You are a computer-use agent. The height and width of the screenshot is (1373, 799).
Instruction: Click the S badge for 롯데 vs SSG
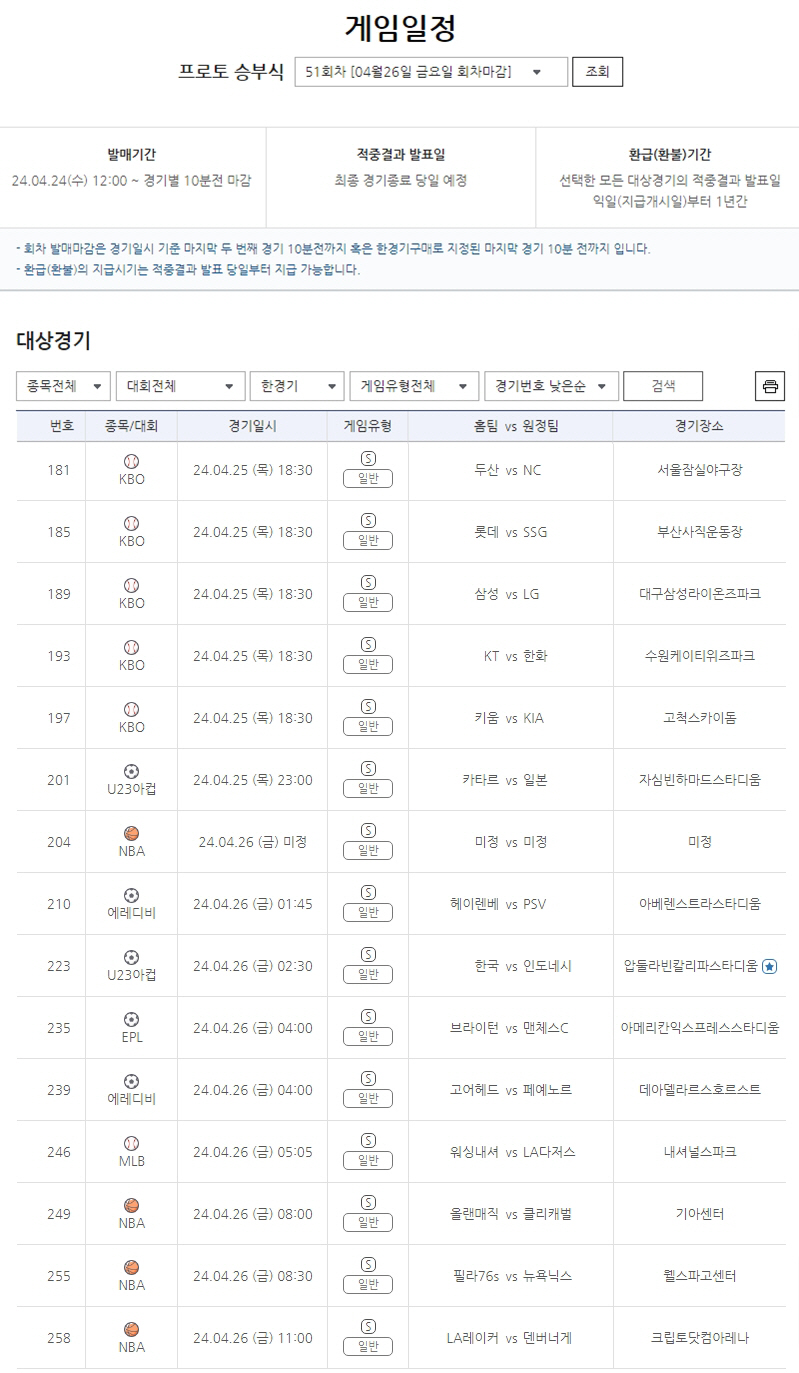coord(368,520)
